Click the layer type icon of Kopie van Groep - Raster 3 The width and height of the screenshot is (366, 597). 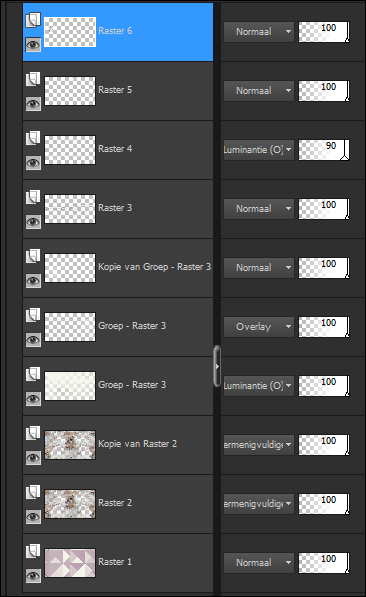(33, 256)
